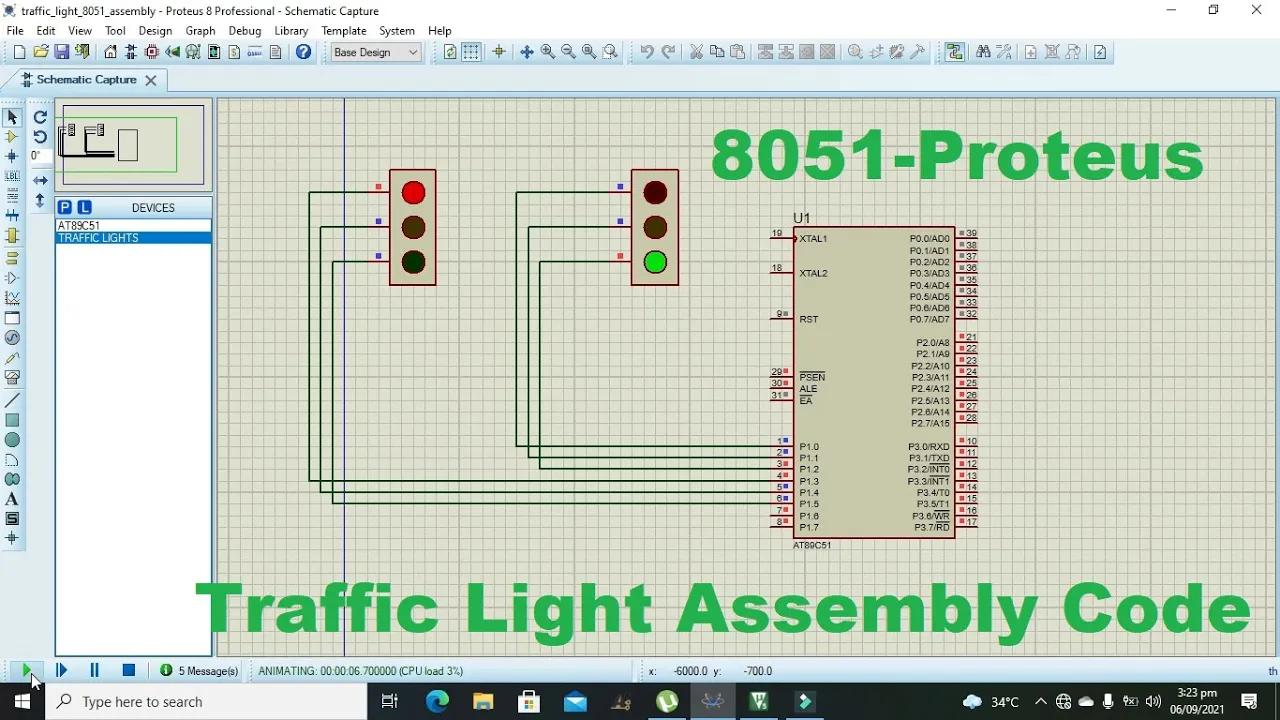Screen dimensions: 1280x720
Task: Toggle the grid display in the toolbar
Action: tap(471, 52)
